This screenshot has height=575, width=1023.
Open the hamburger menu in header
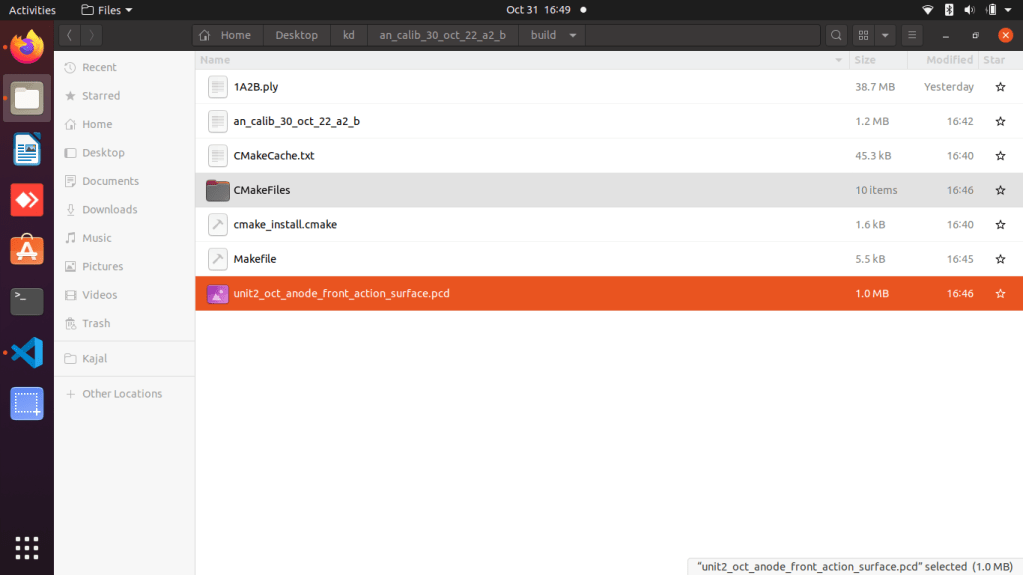(912, 35)
